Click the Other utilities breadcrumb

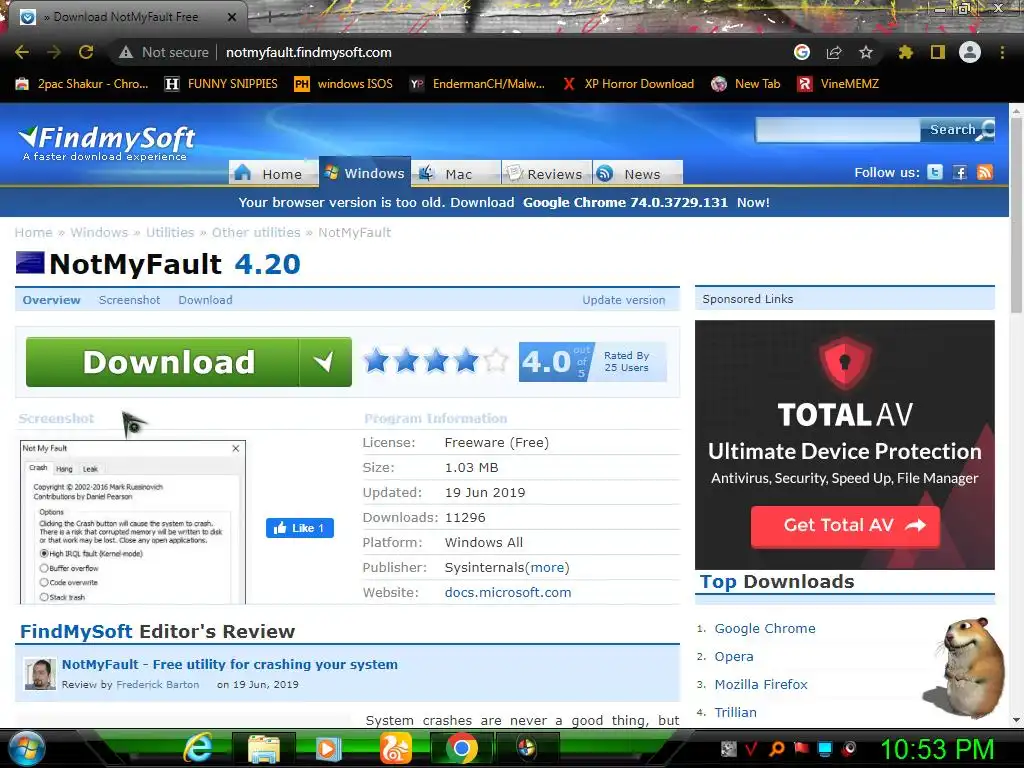coord(256,232)
